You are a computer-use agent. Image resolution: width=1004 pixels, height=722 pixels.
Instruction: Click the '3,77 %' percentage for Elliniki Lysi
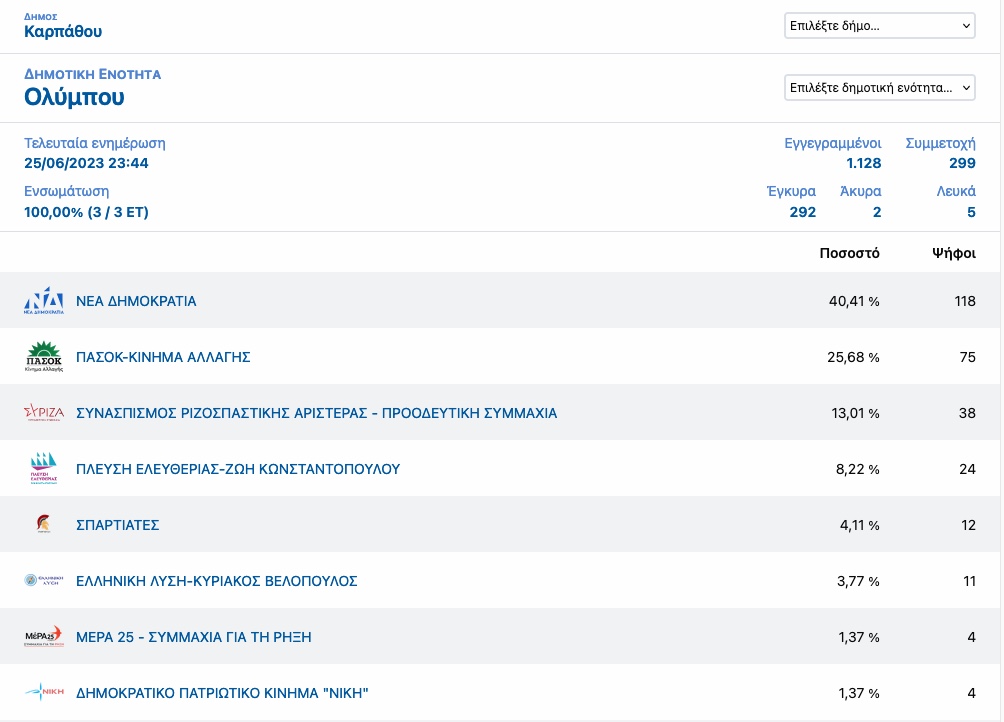click(x=859, y=581)
